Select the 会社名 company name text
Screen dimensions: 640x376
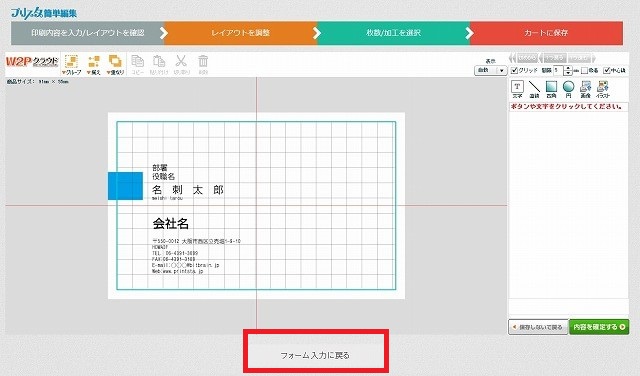[171, 223]
